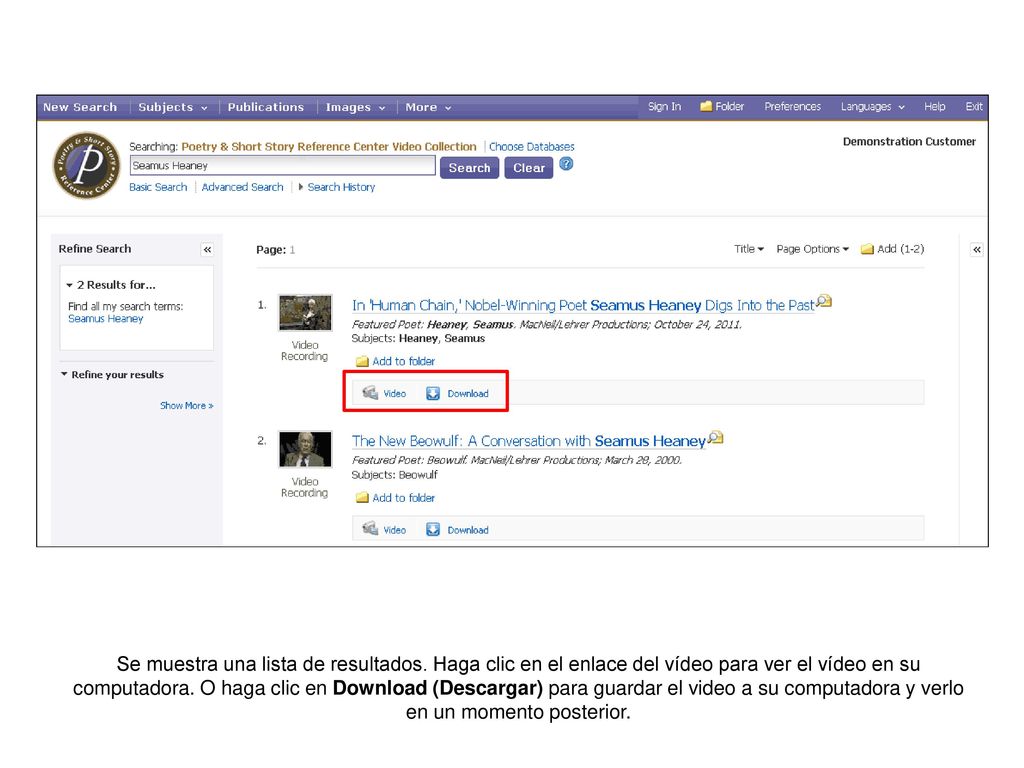Click Show More in refine panel

click(x=187, y=406)
